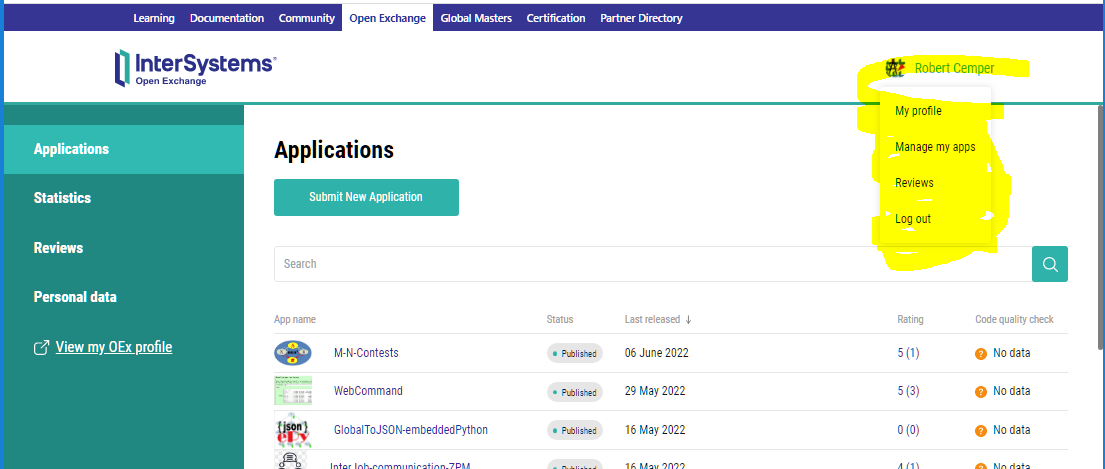Image resolution: width=1105 pixels, height=469 pixels.
Task: Click the Published badge for M-N-Contests
Action: coord(575,354)
